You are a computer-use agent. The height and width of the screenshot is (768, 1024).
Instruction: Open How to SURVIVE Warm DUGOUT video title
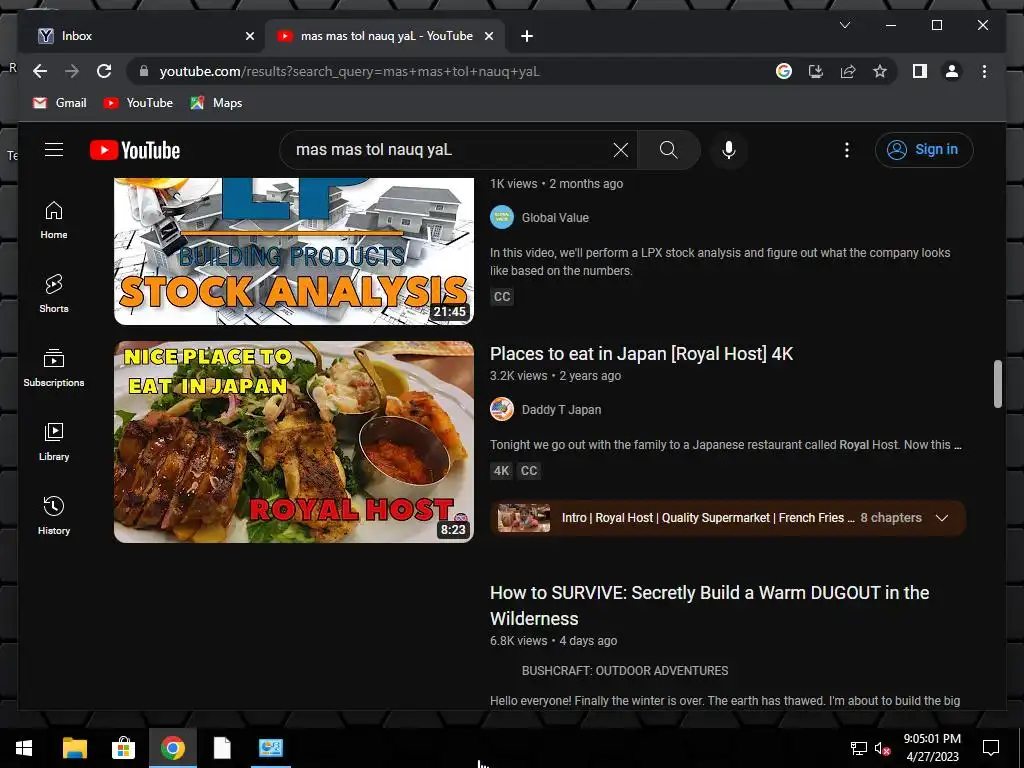coord(709,605)
